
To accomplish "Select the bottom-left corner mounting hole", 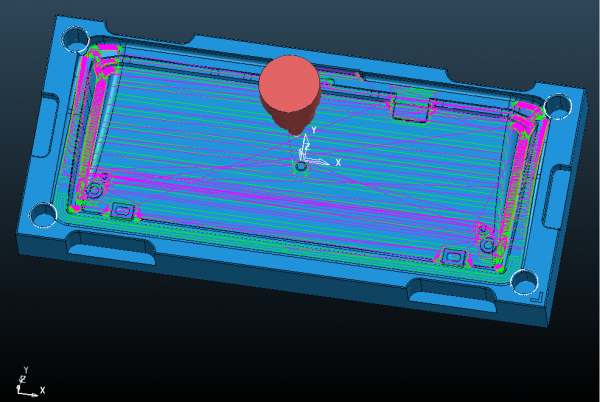I will tap(43, 215).
